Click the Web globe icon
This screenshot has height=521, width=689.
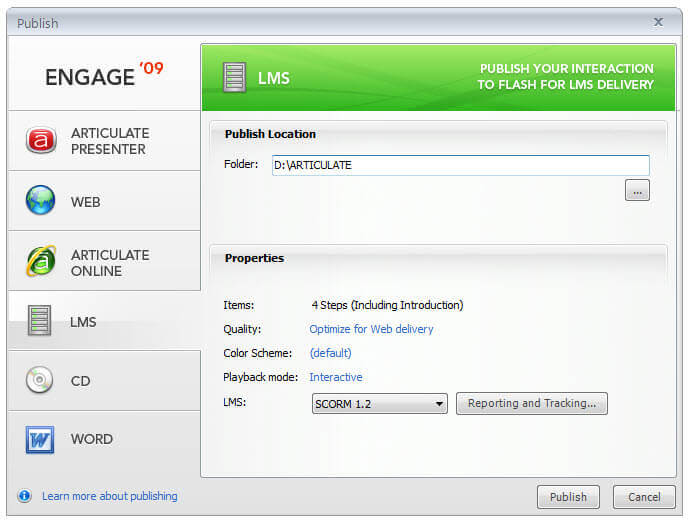(40, 200)
